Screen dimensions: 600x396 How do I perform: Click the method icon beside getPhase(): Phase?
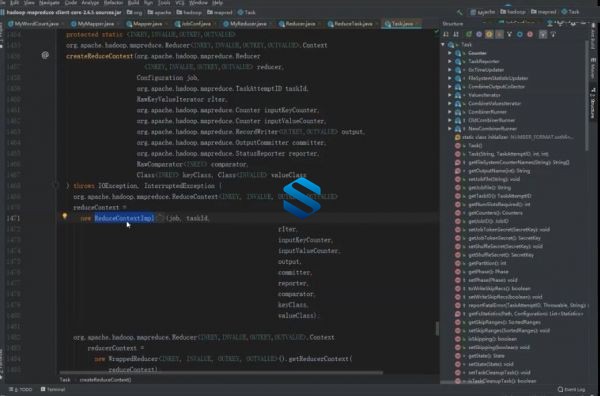tap(458, 272)
